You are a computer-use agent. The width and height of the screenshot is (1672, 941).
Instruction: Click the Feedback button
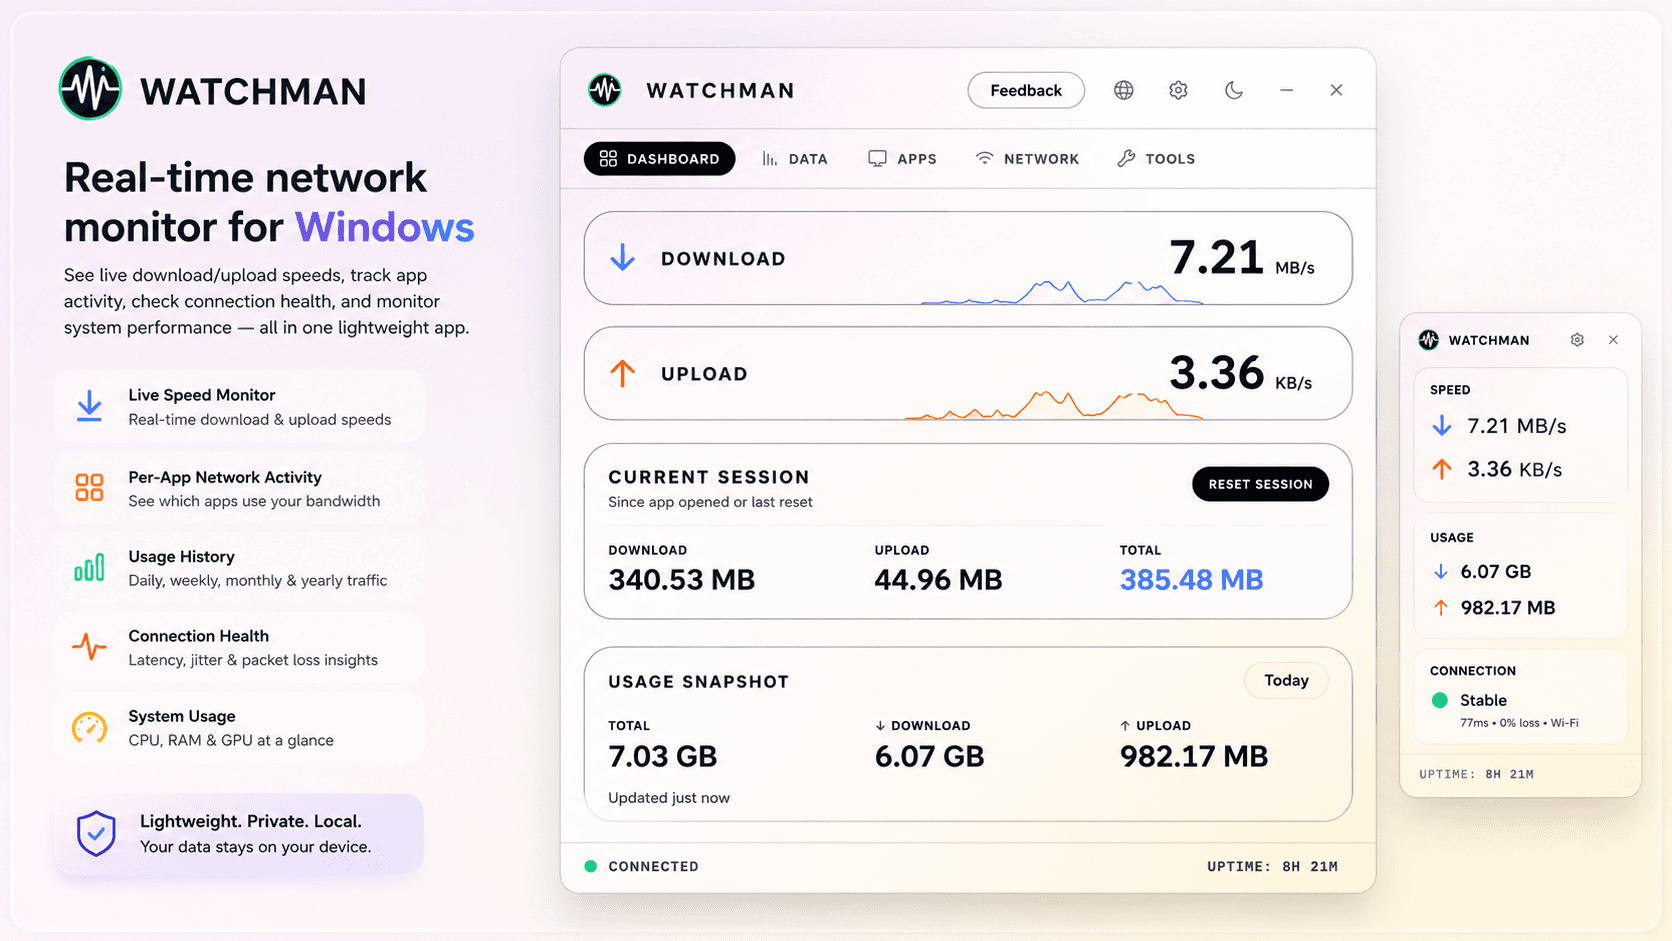click(x=1026, y=90)
